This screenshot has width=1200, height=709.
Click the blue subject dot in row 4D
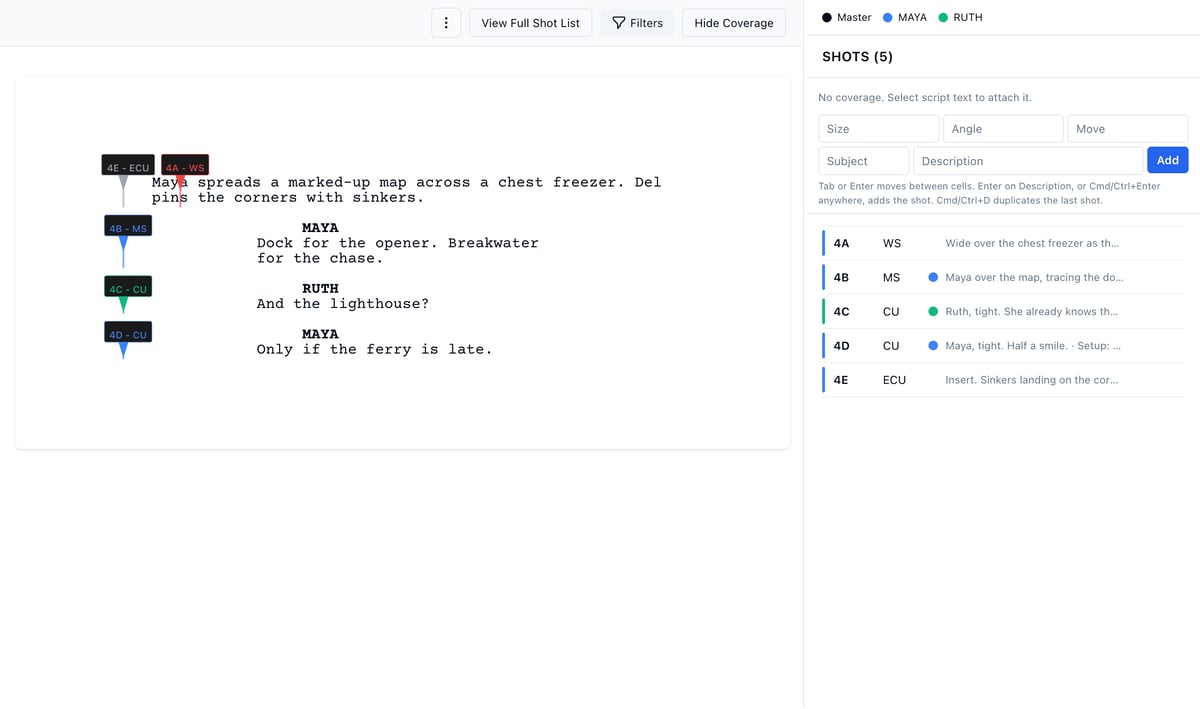click(933, 346)
